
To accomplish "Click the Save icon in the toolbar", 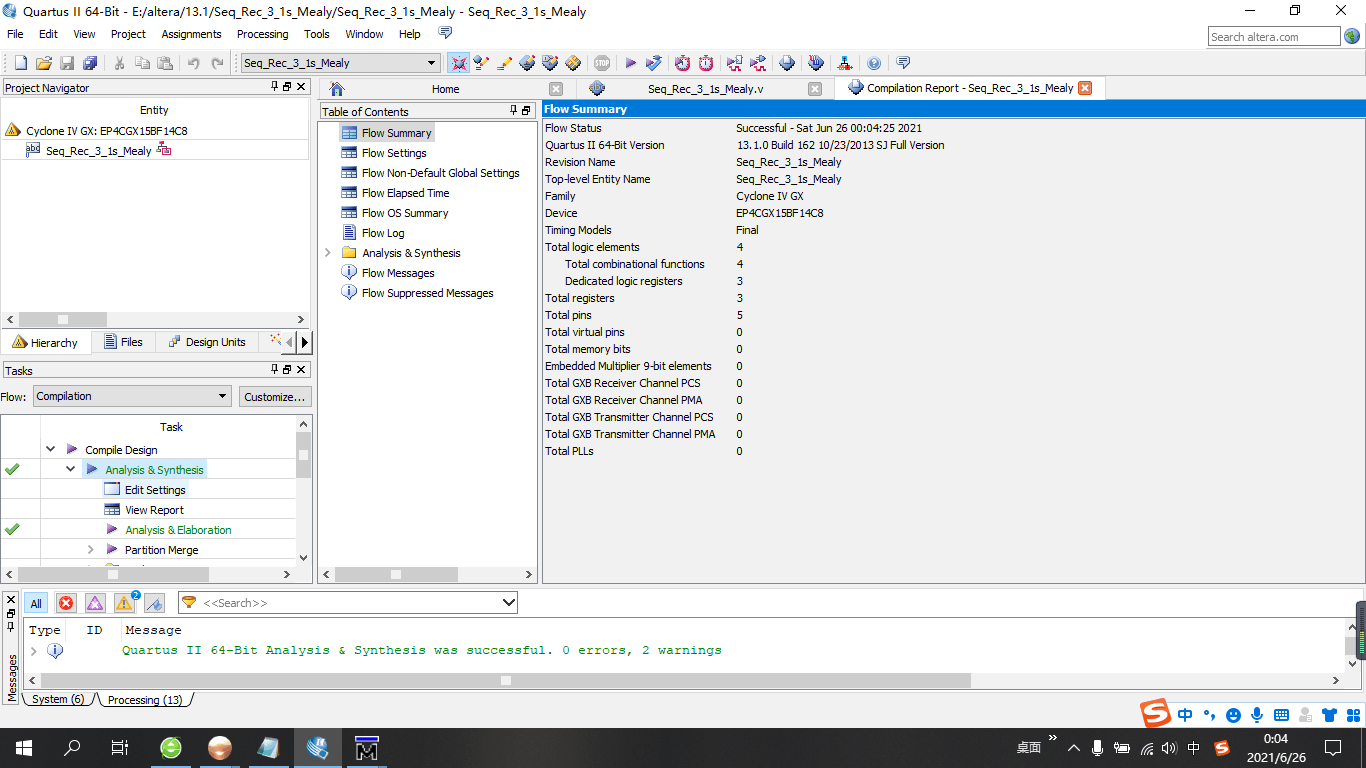I will (x=67, y=63).
